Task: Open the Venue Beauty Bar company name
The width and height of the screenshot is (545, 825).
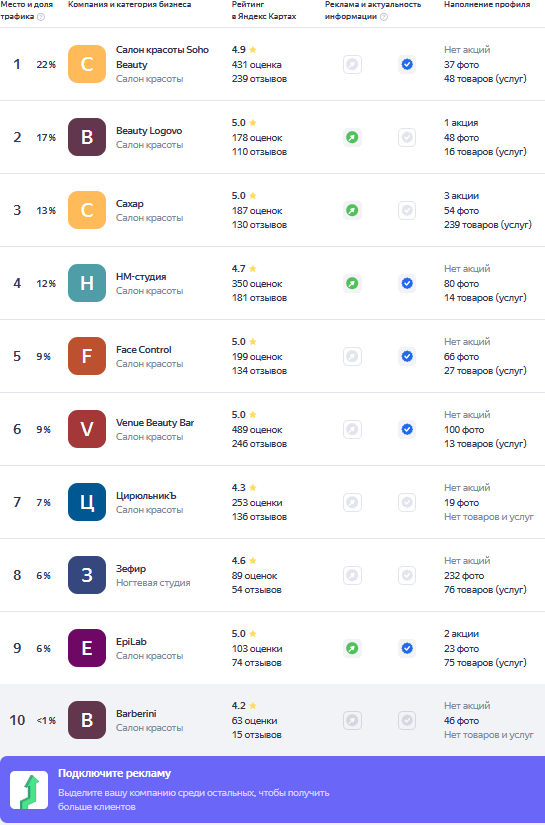Action: point(155,422)
